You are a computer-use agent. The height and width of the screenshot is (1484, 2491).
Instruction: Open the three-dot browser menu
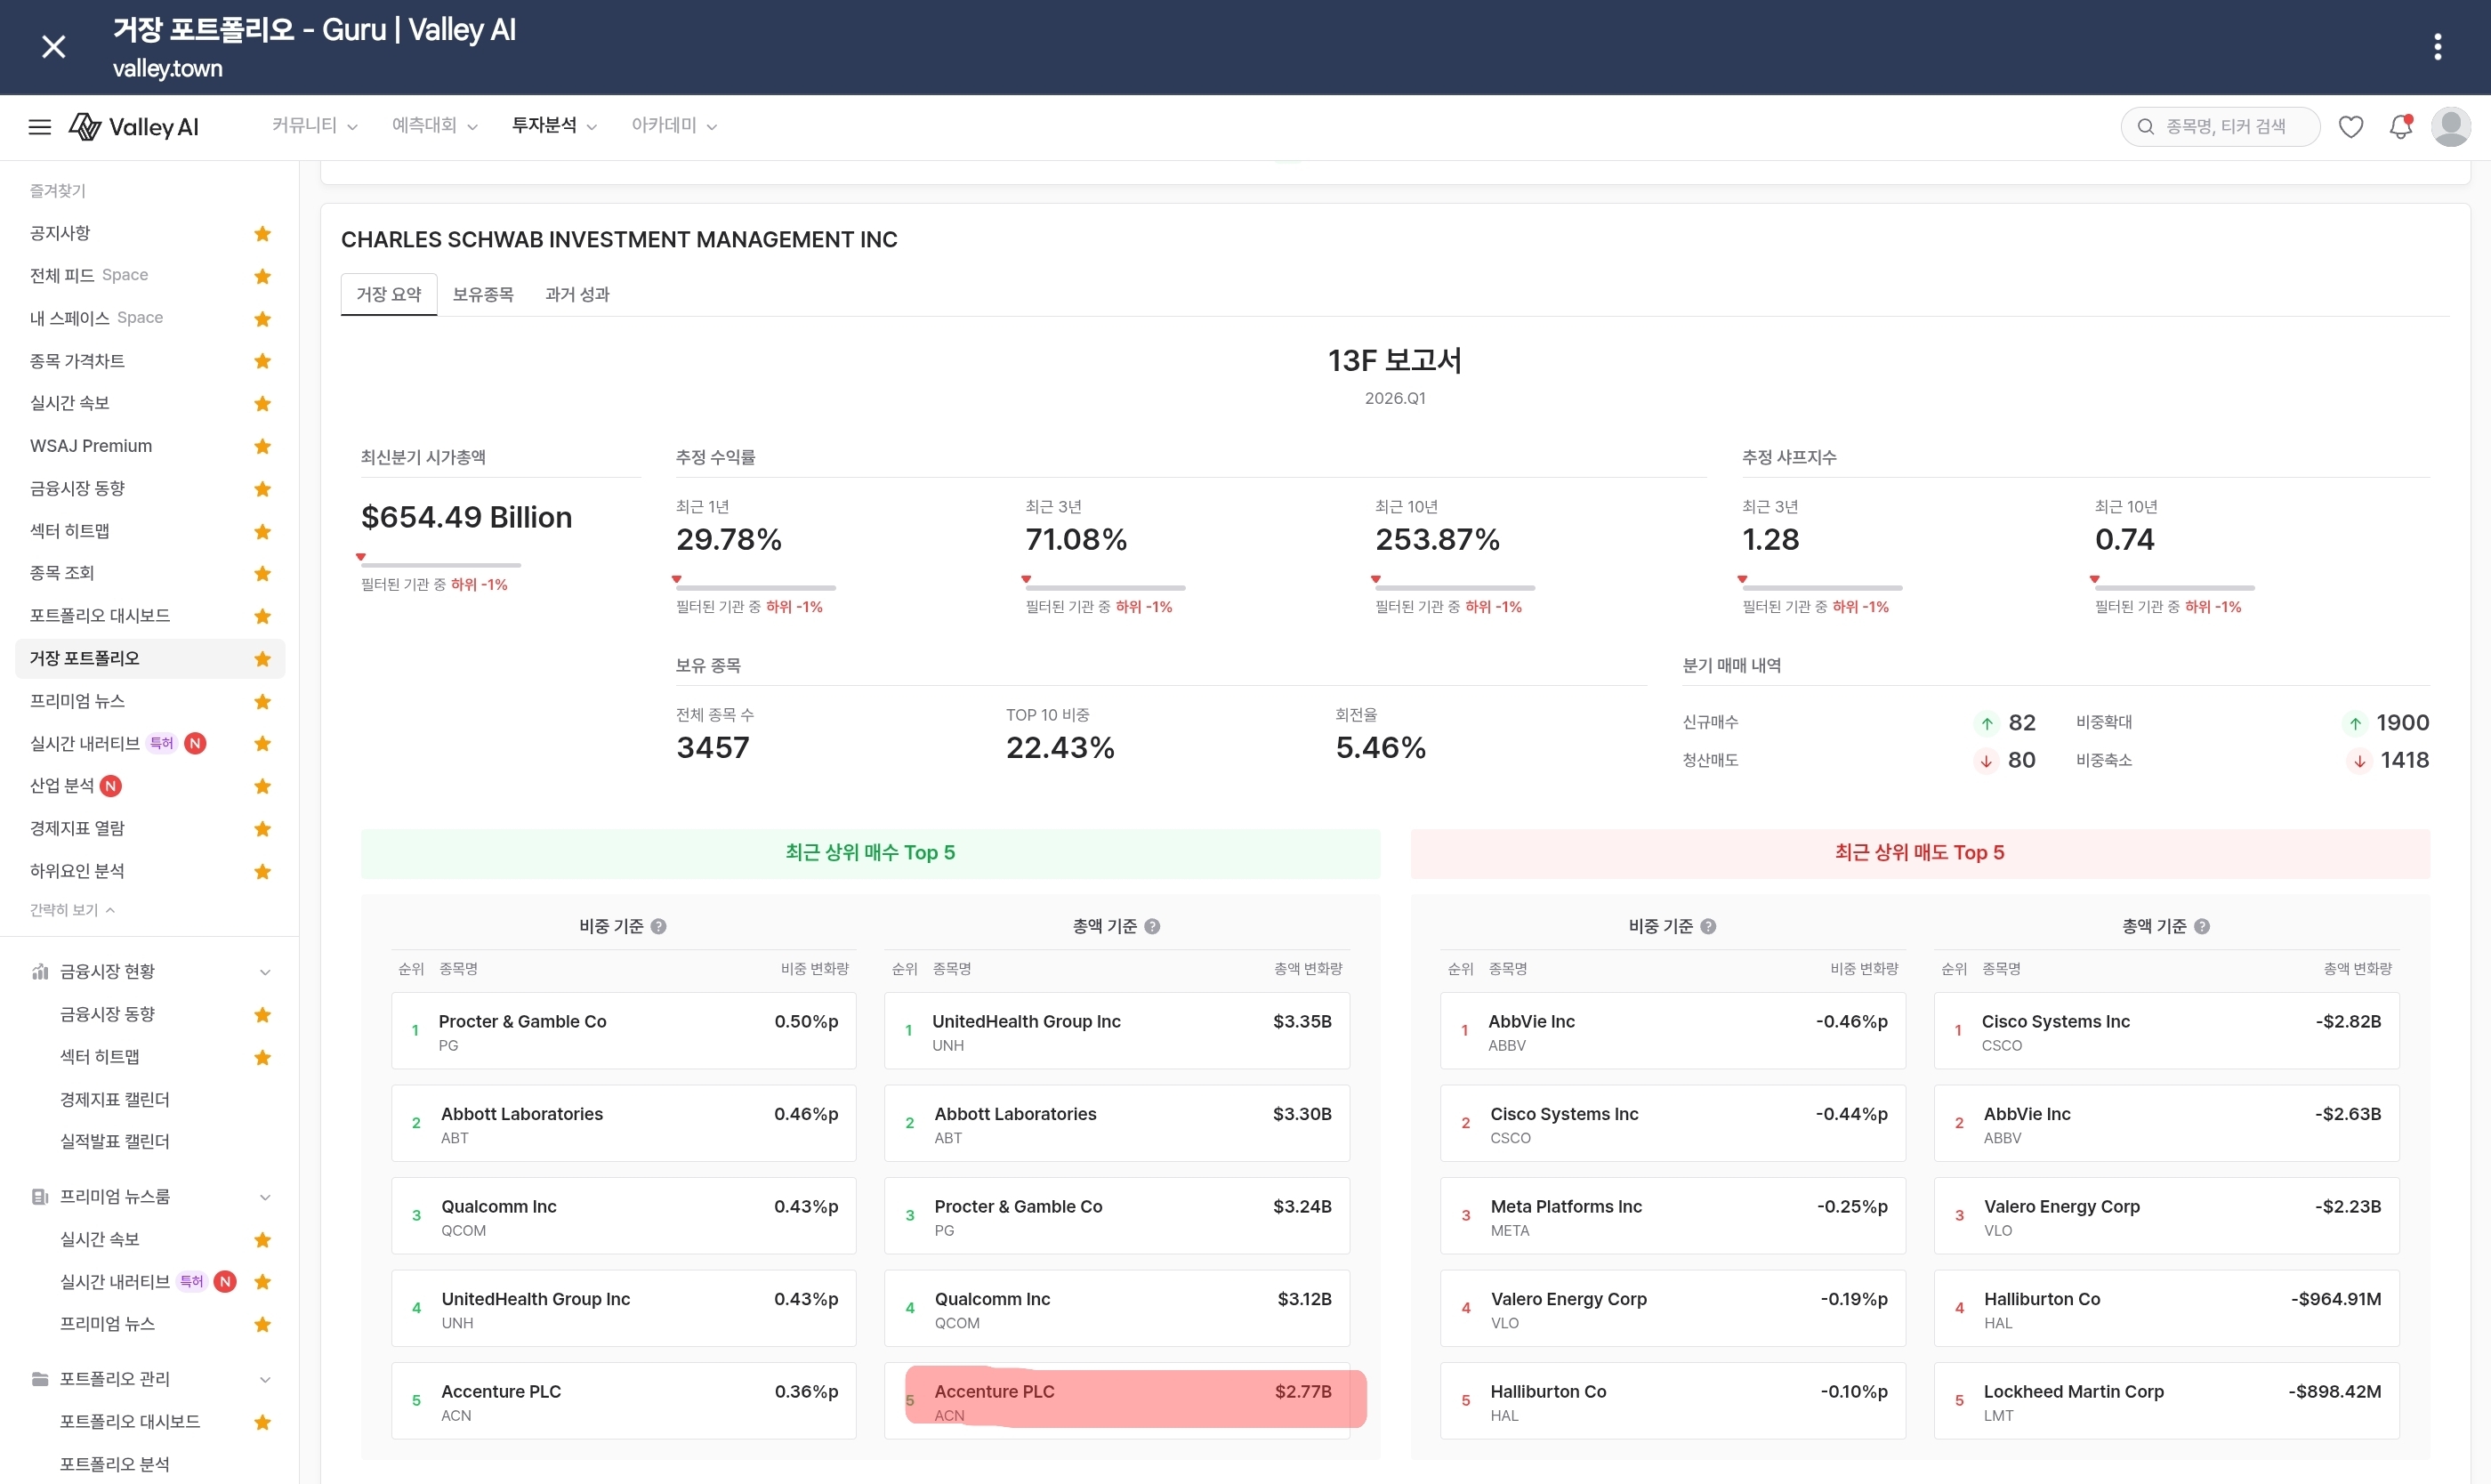(x=2438, y=47)
